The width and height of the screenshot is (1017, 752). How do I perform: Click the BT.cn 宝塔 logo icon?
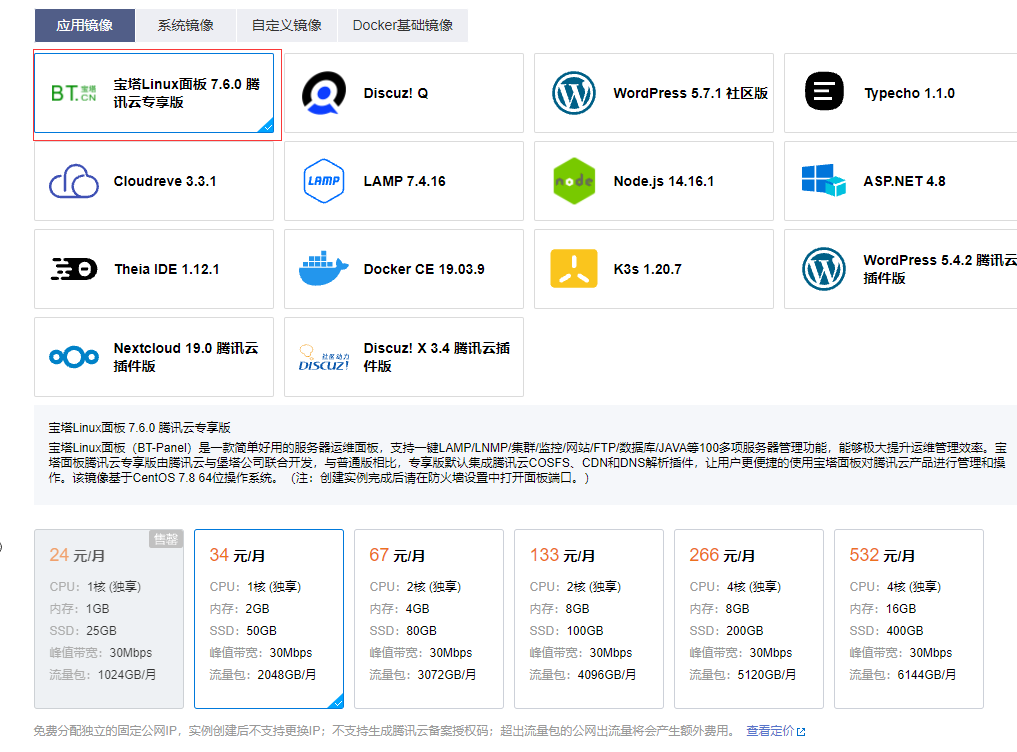coord(73,93)
